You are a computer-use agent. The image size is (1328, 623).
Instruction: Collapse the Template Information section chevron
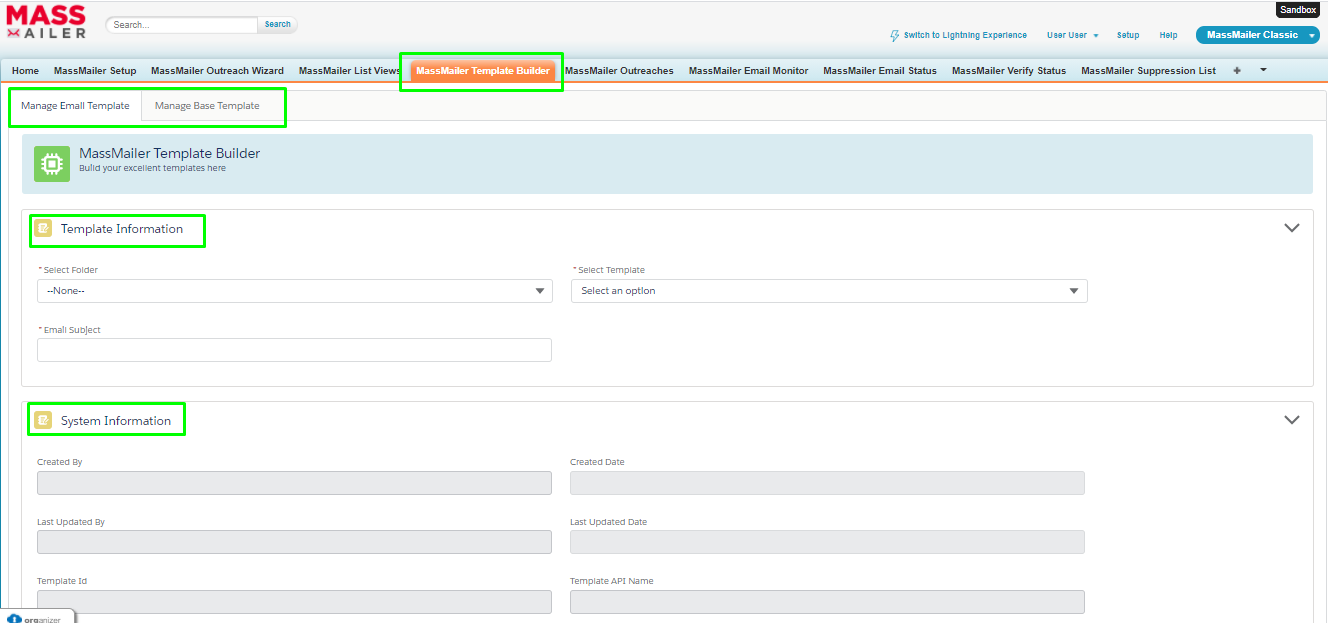coord(1292,227)
